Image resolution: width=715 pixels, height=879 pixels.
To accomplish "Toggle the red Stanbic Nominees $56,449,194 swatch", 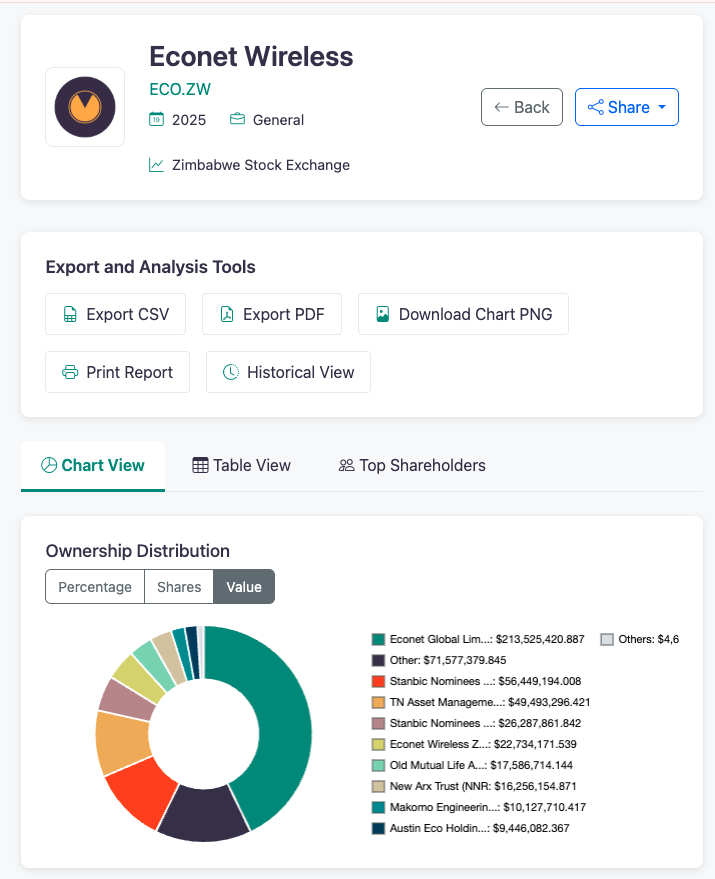I will click(379, 682).
